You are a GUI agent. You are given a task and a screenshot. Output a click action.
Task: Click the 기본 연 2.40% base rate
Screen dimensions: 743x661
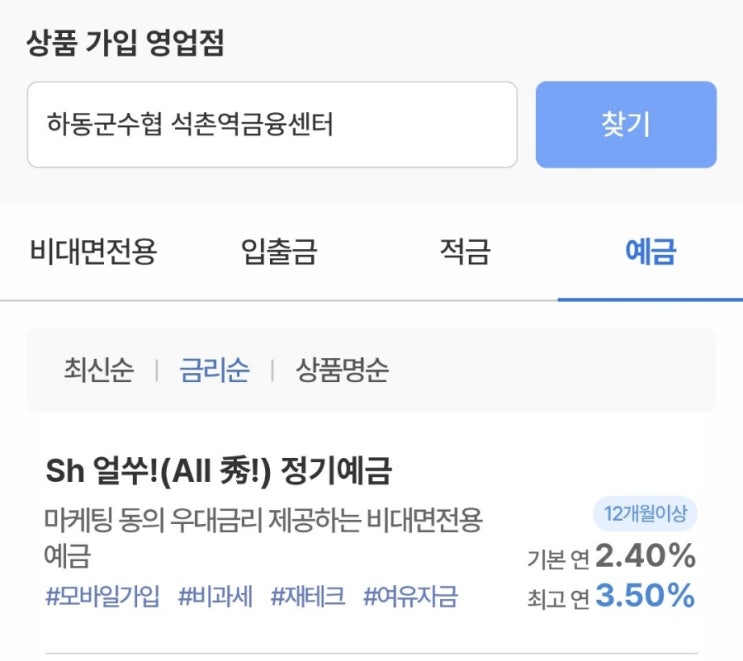point(611,556)
